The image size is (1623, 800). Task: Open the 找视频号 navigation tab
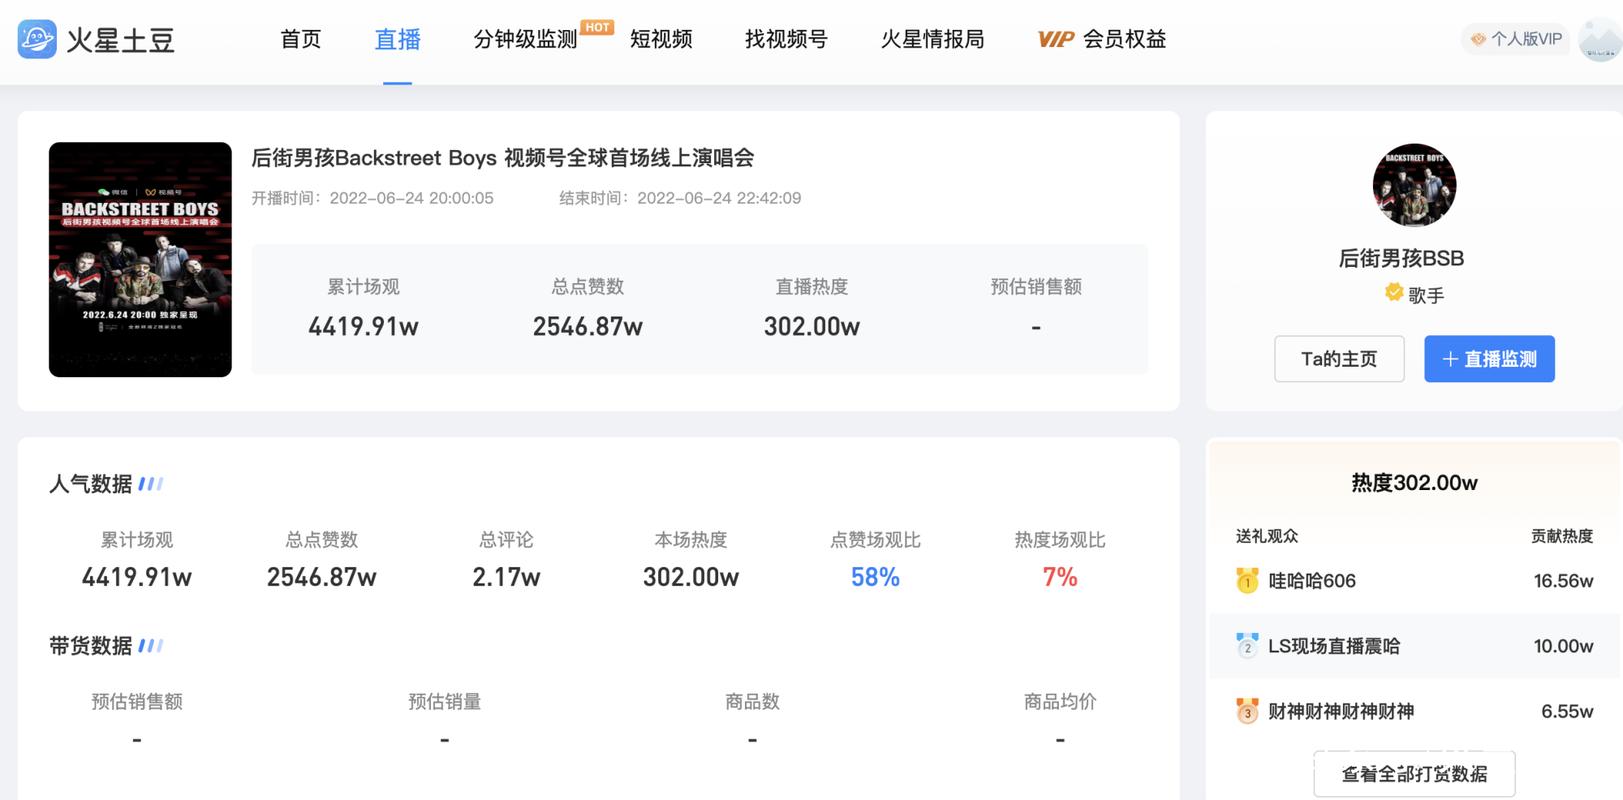786,39
